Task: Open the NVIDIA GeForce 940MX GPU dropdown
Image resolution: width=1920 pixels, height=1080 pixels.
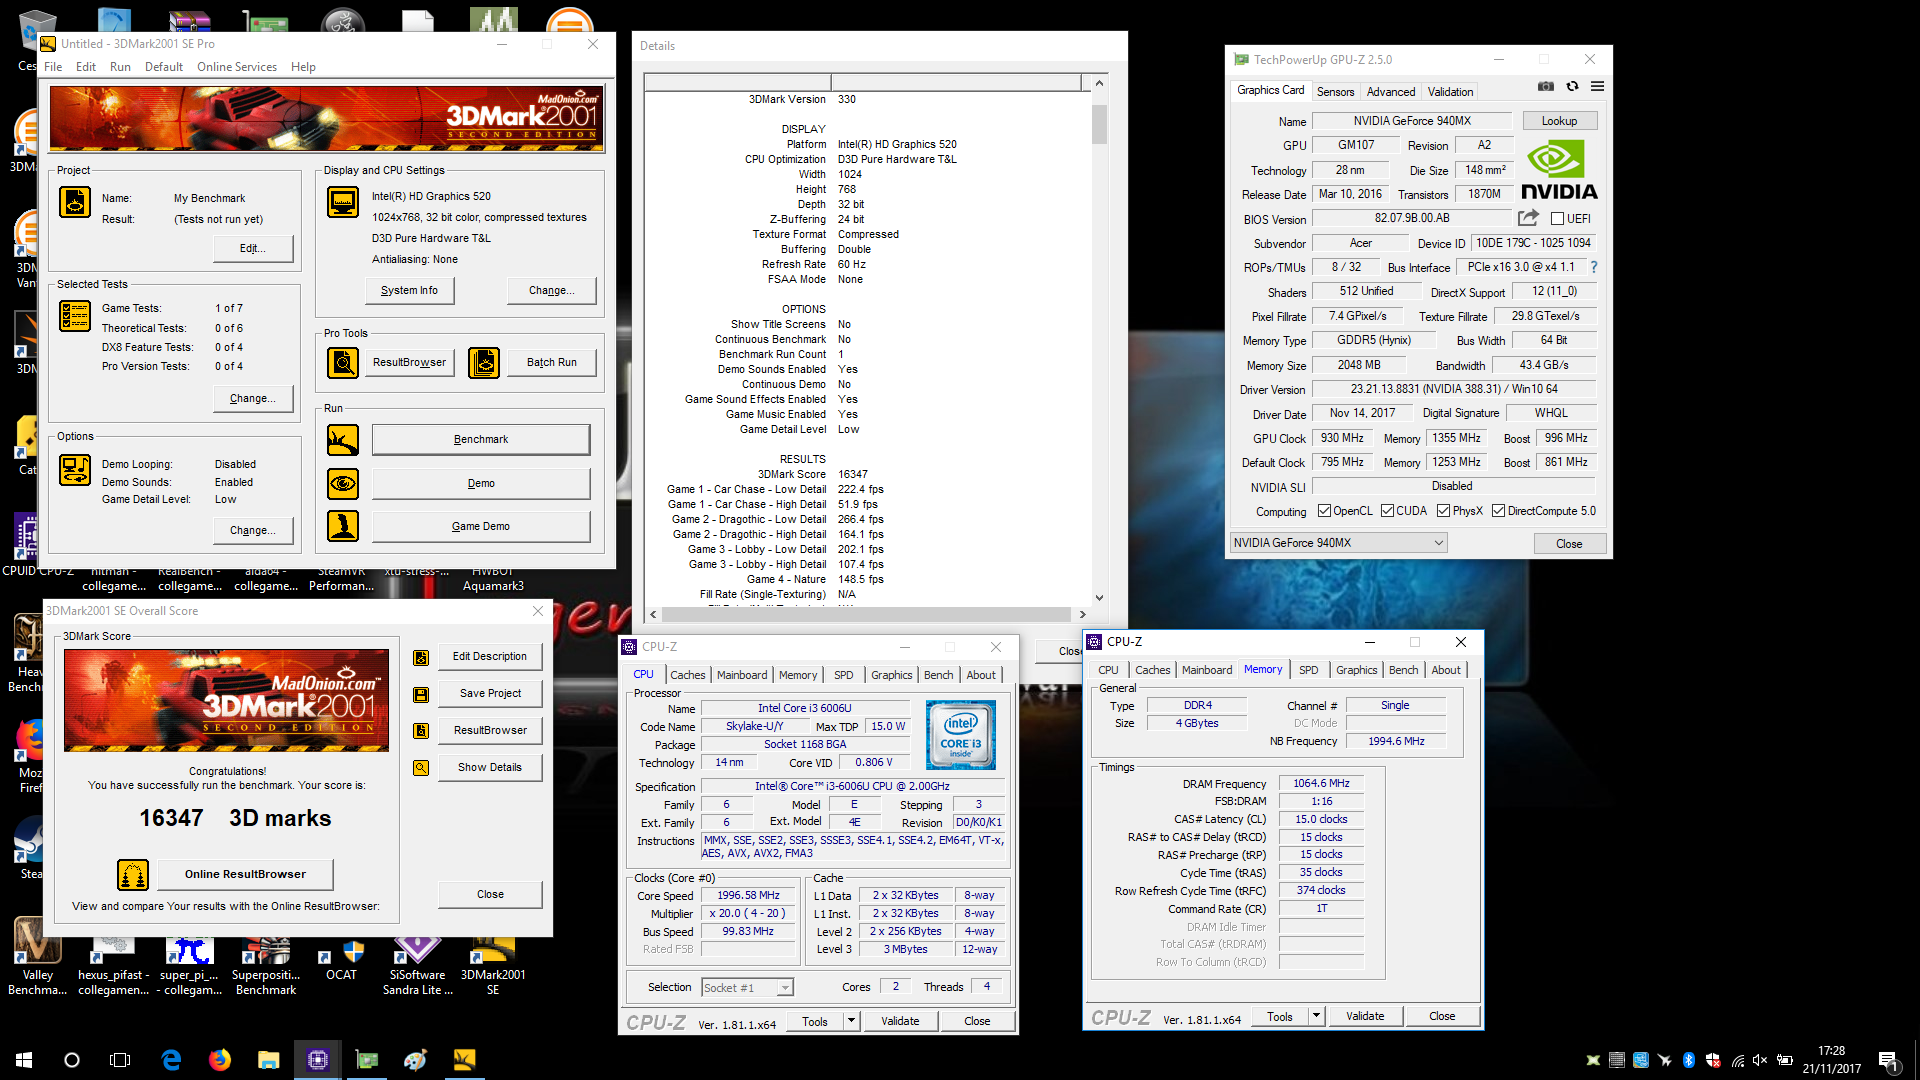Action: (1338, 543)
